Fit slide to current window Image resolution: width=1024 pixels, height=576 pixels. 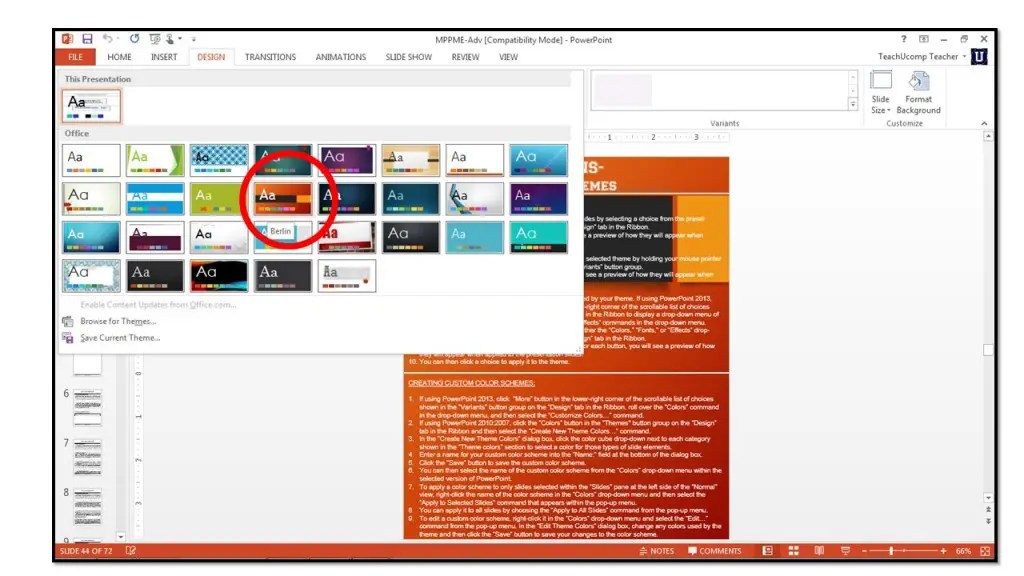click(x=985, y=550)
